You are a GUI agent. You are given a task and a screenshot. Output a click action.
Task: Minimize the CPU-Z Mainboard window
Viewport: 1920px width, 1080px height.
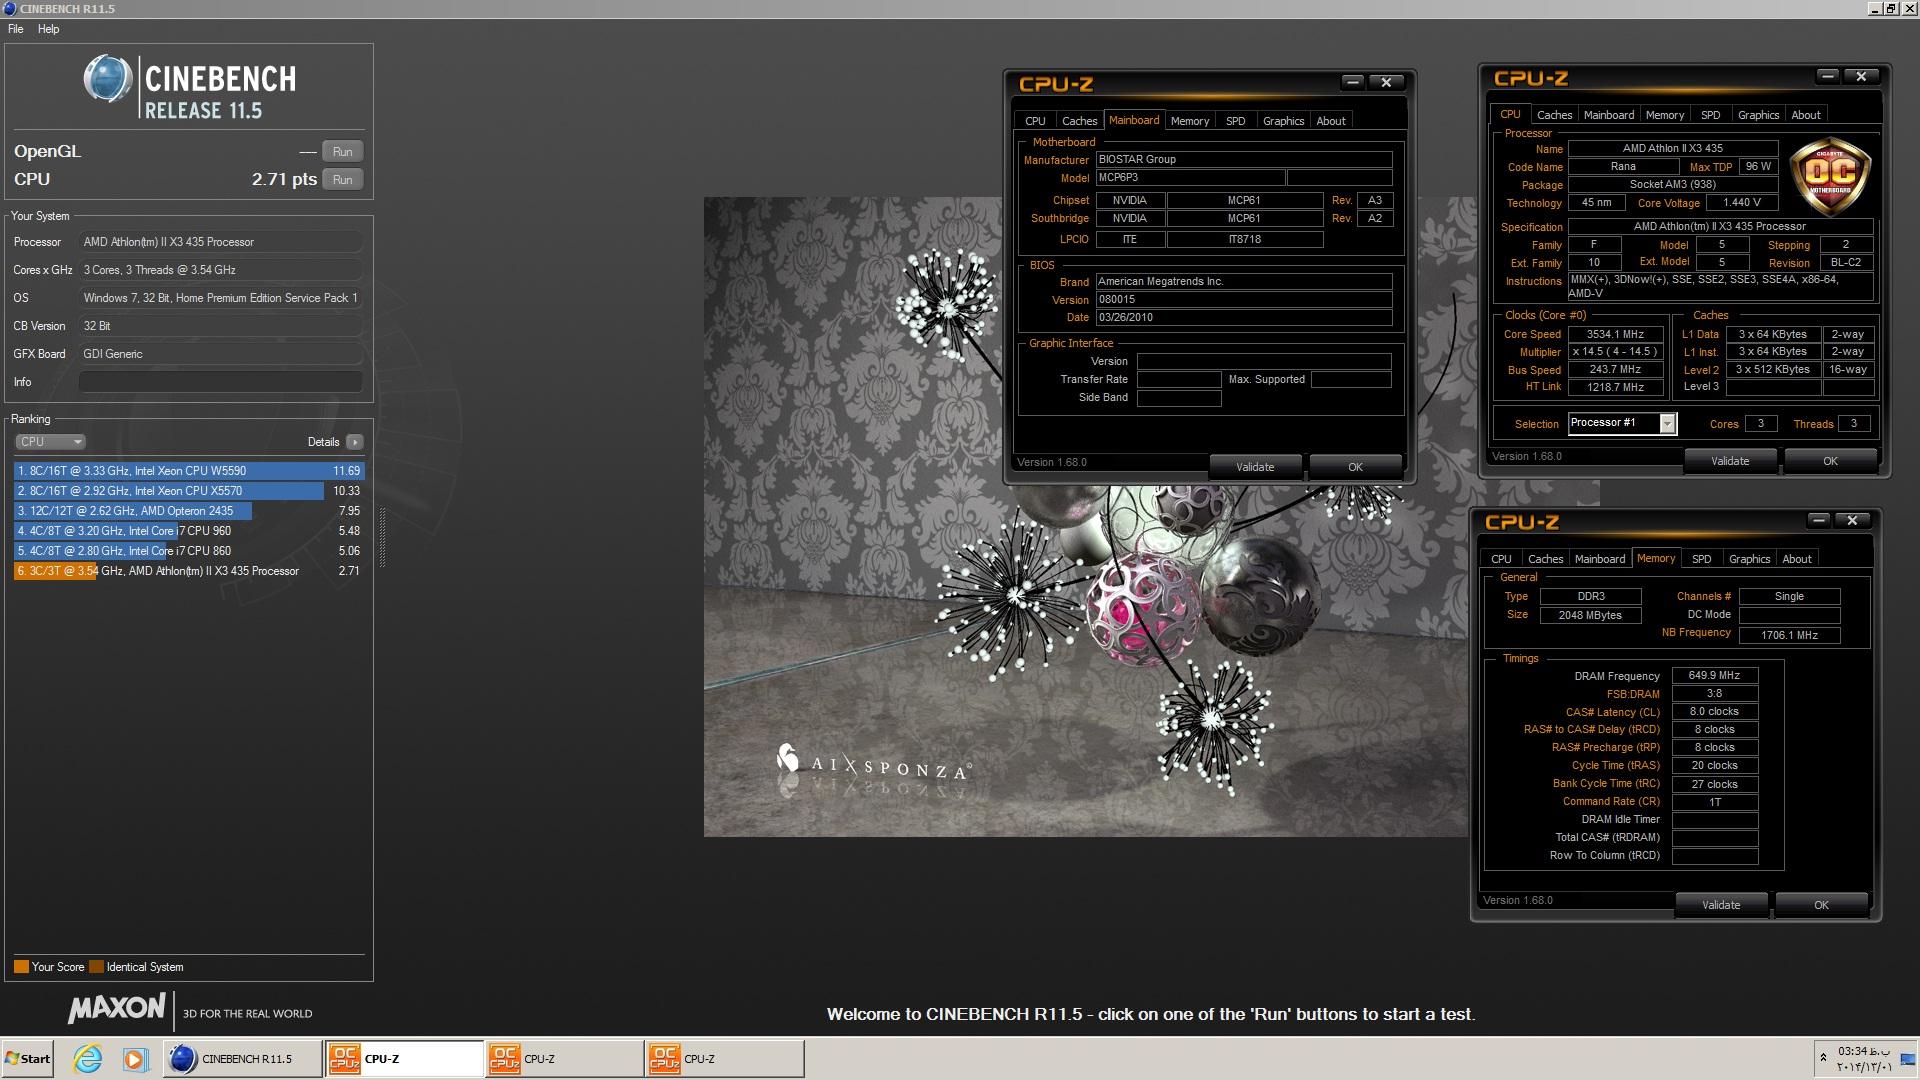click(x=1353, y=82)
